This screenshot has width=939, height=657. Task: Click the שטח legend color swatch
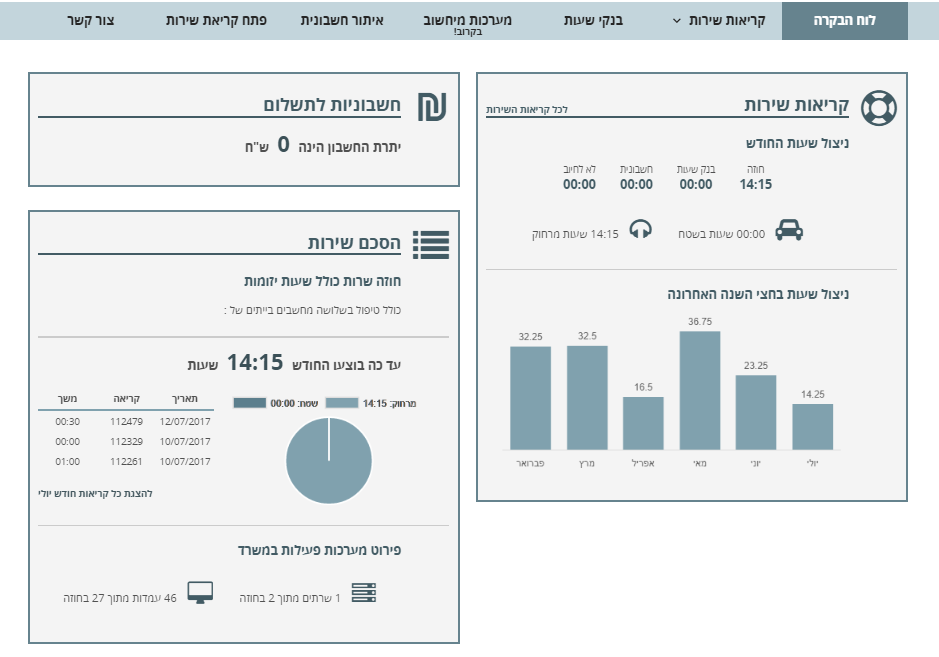(x=250, y=403)
